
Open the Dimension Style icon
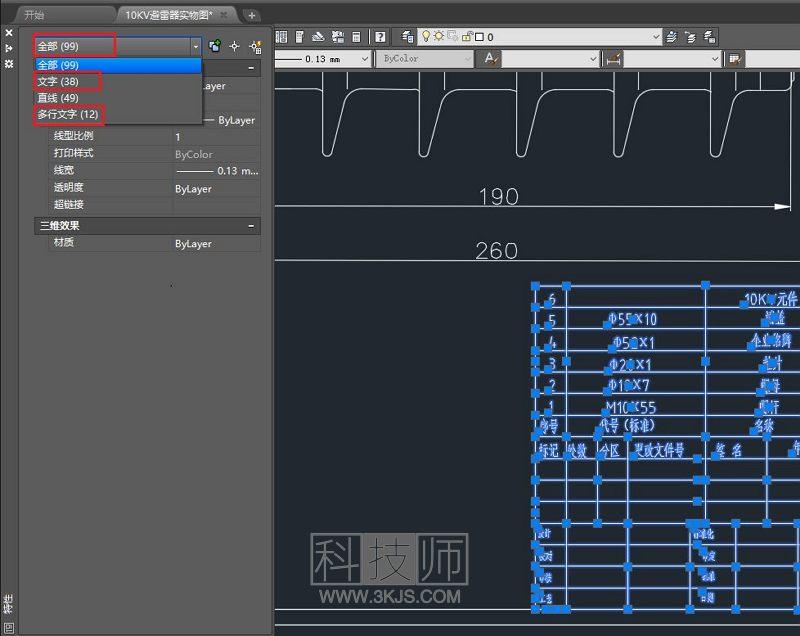pyautogui.click(x=613, y=59)
